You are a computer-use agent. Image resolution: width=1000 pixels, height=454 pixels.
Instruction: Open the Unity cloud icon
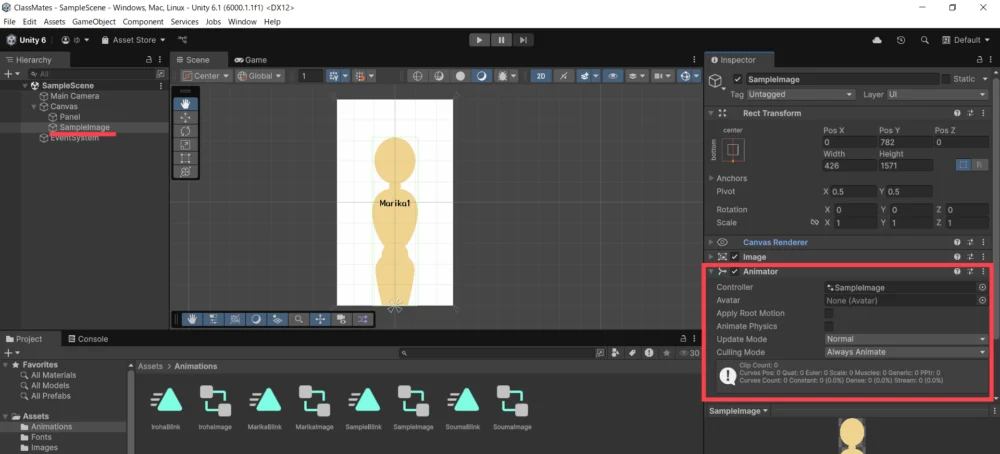pos(877,40)
